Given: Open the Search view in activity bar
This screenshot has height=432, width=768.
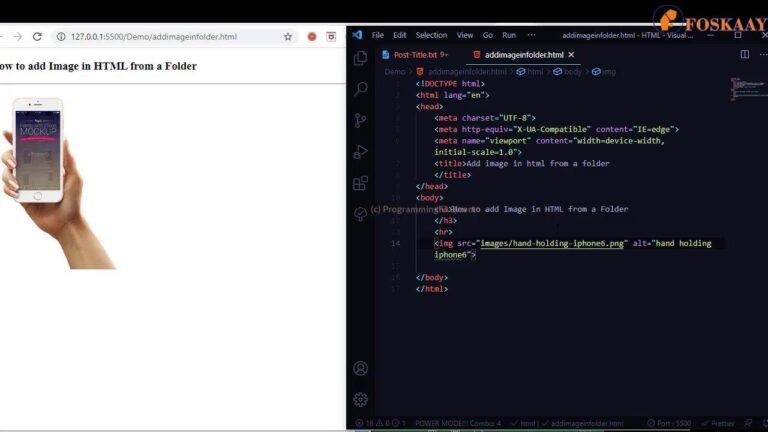Looking at the screenshot, I should 360,89.
